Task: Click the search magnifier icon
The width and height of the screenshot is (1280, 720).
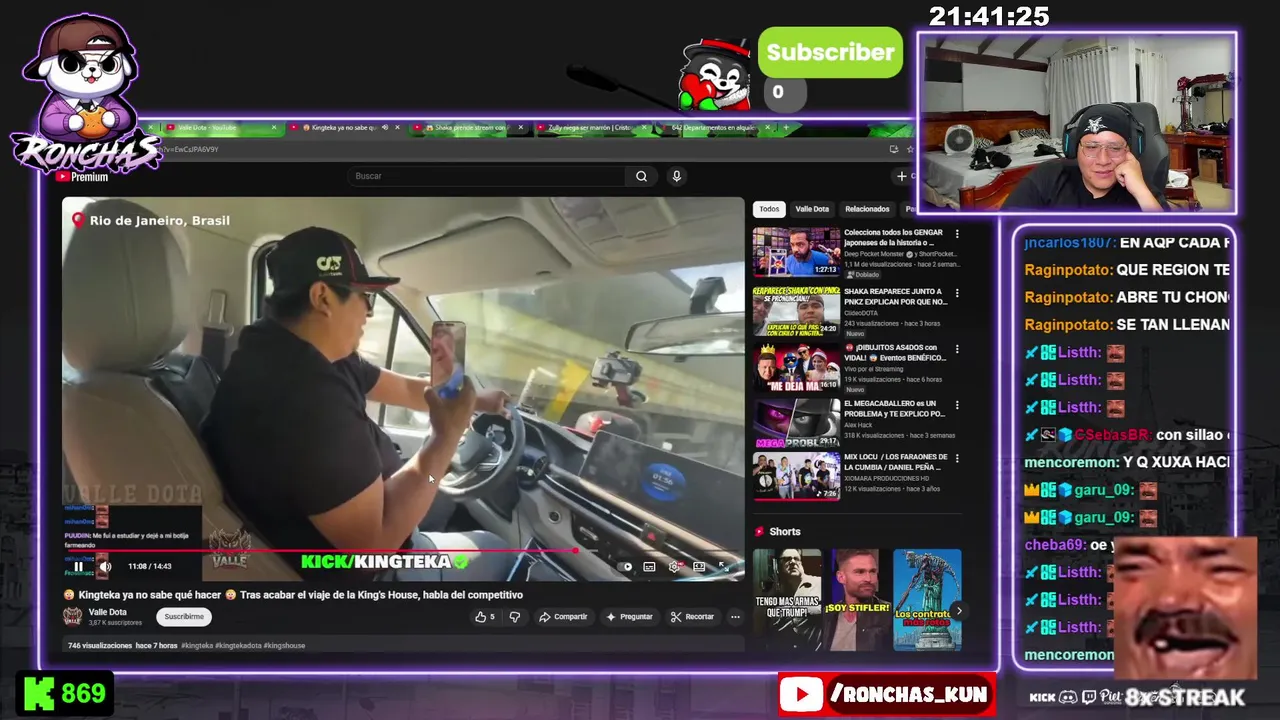Action: point(641,176)
